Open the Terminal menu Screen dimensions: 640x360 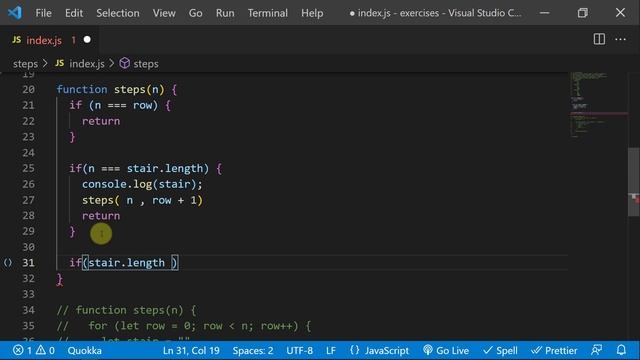click(268, 13)
